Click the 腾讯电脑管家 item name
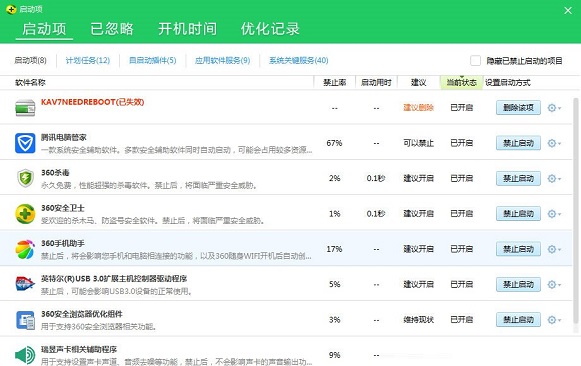The image size is (581, 366). coord(63,137)
